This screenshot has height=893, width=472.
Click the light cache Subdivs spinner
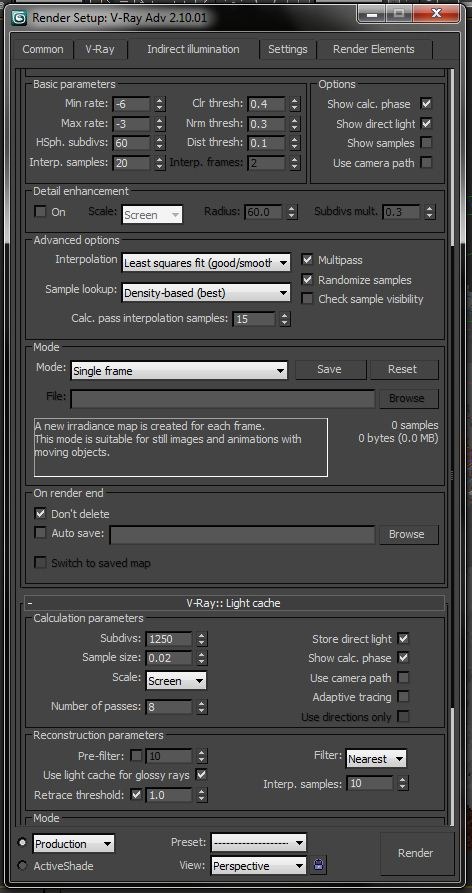pos(202,639)
